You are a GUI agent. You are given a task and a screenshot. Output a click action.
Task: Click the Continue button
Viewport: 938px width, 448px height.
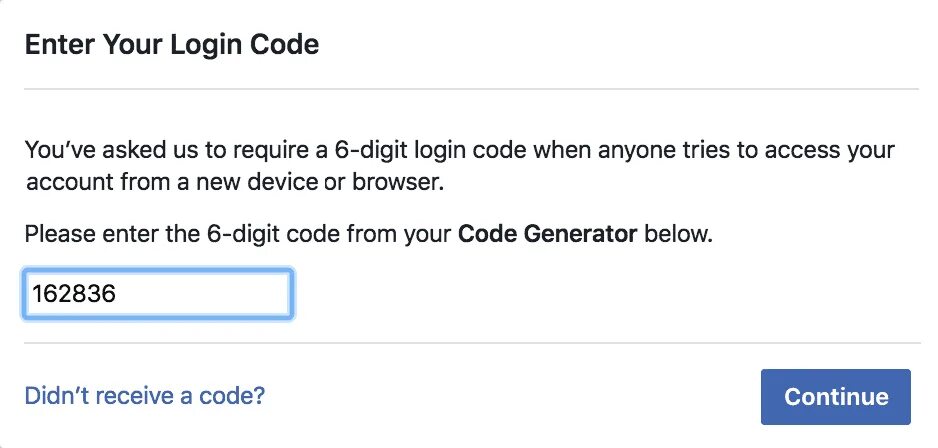pyautogui.click(x=836, y=397)
